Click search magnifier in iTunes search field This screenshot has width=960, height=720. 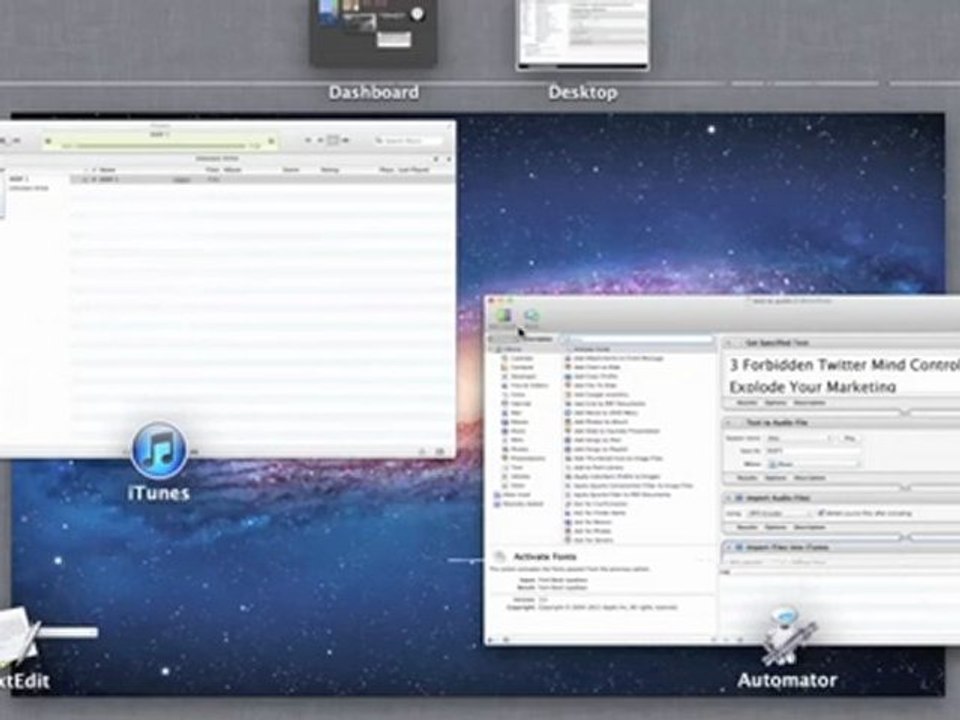pyautogui.click(x=379, y=141)
